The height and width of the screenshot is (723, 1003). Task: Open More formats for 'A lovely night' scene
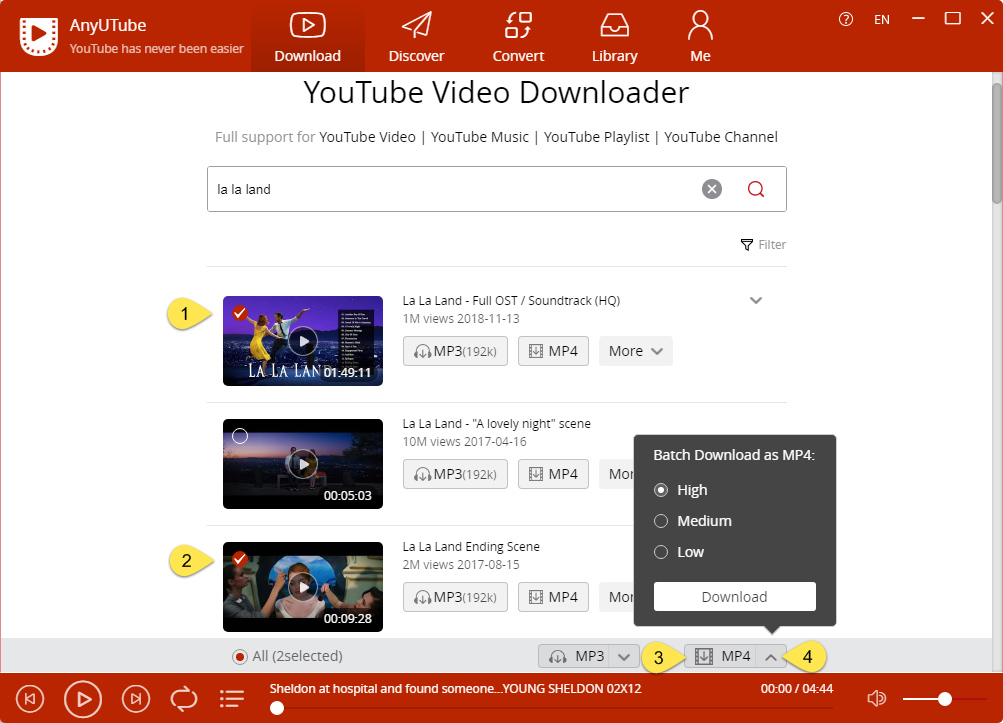point(617,474)
